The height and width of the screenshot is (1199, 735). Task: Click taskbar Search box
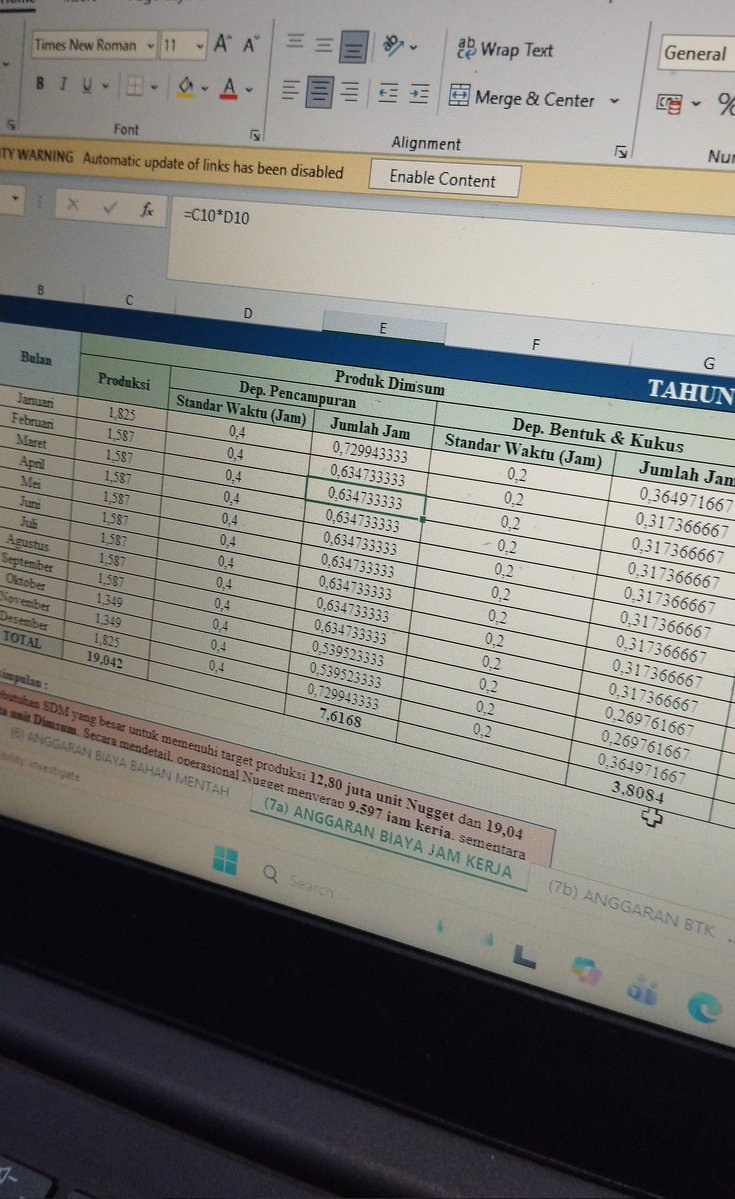click(300, 880)
